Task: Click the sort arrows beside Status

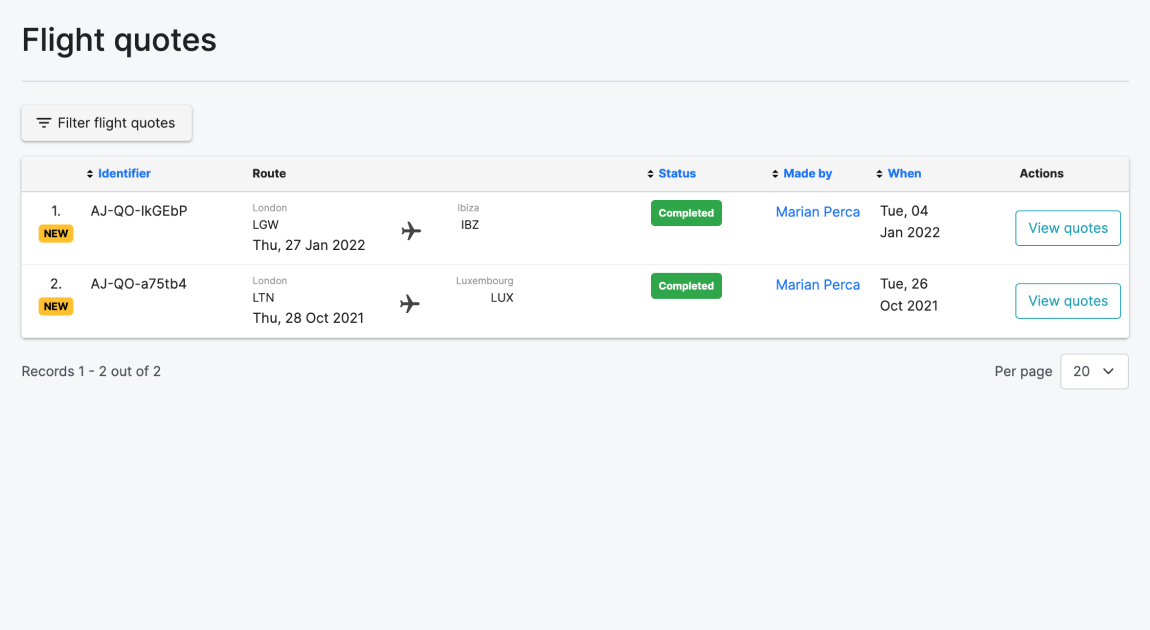Action: [651, 174]
